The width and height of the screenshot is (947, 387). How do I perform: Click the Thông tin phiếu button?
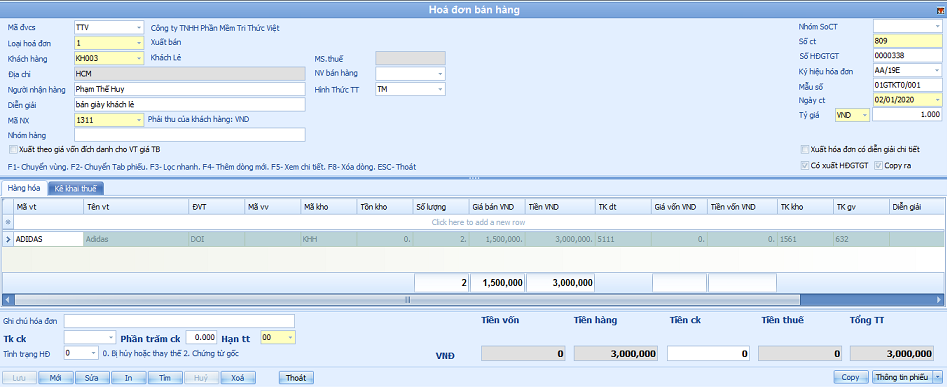(x=901, y=377)
